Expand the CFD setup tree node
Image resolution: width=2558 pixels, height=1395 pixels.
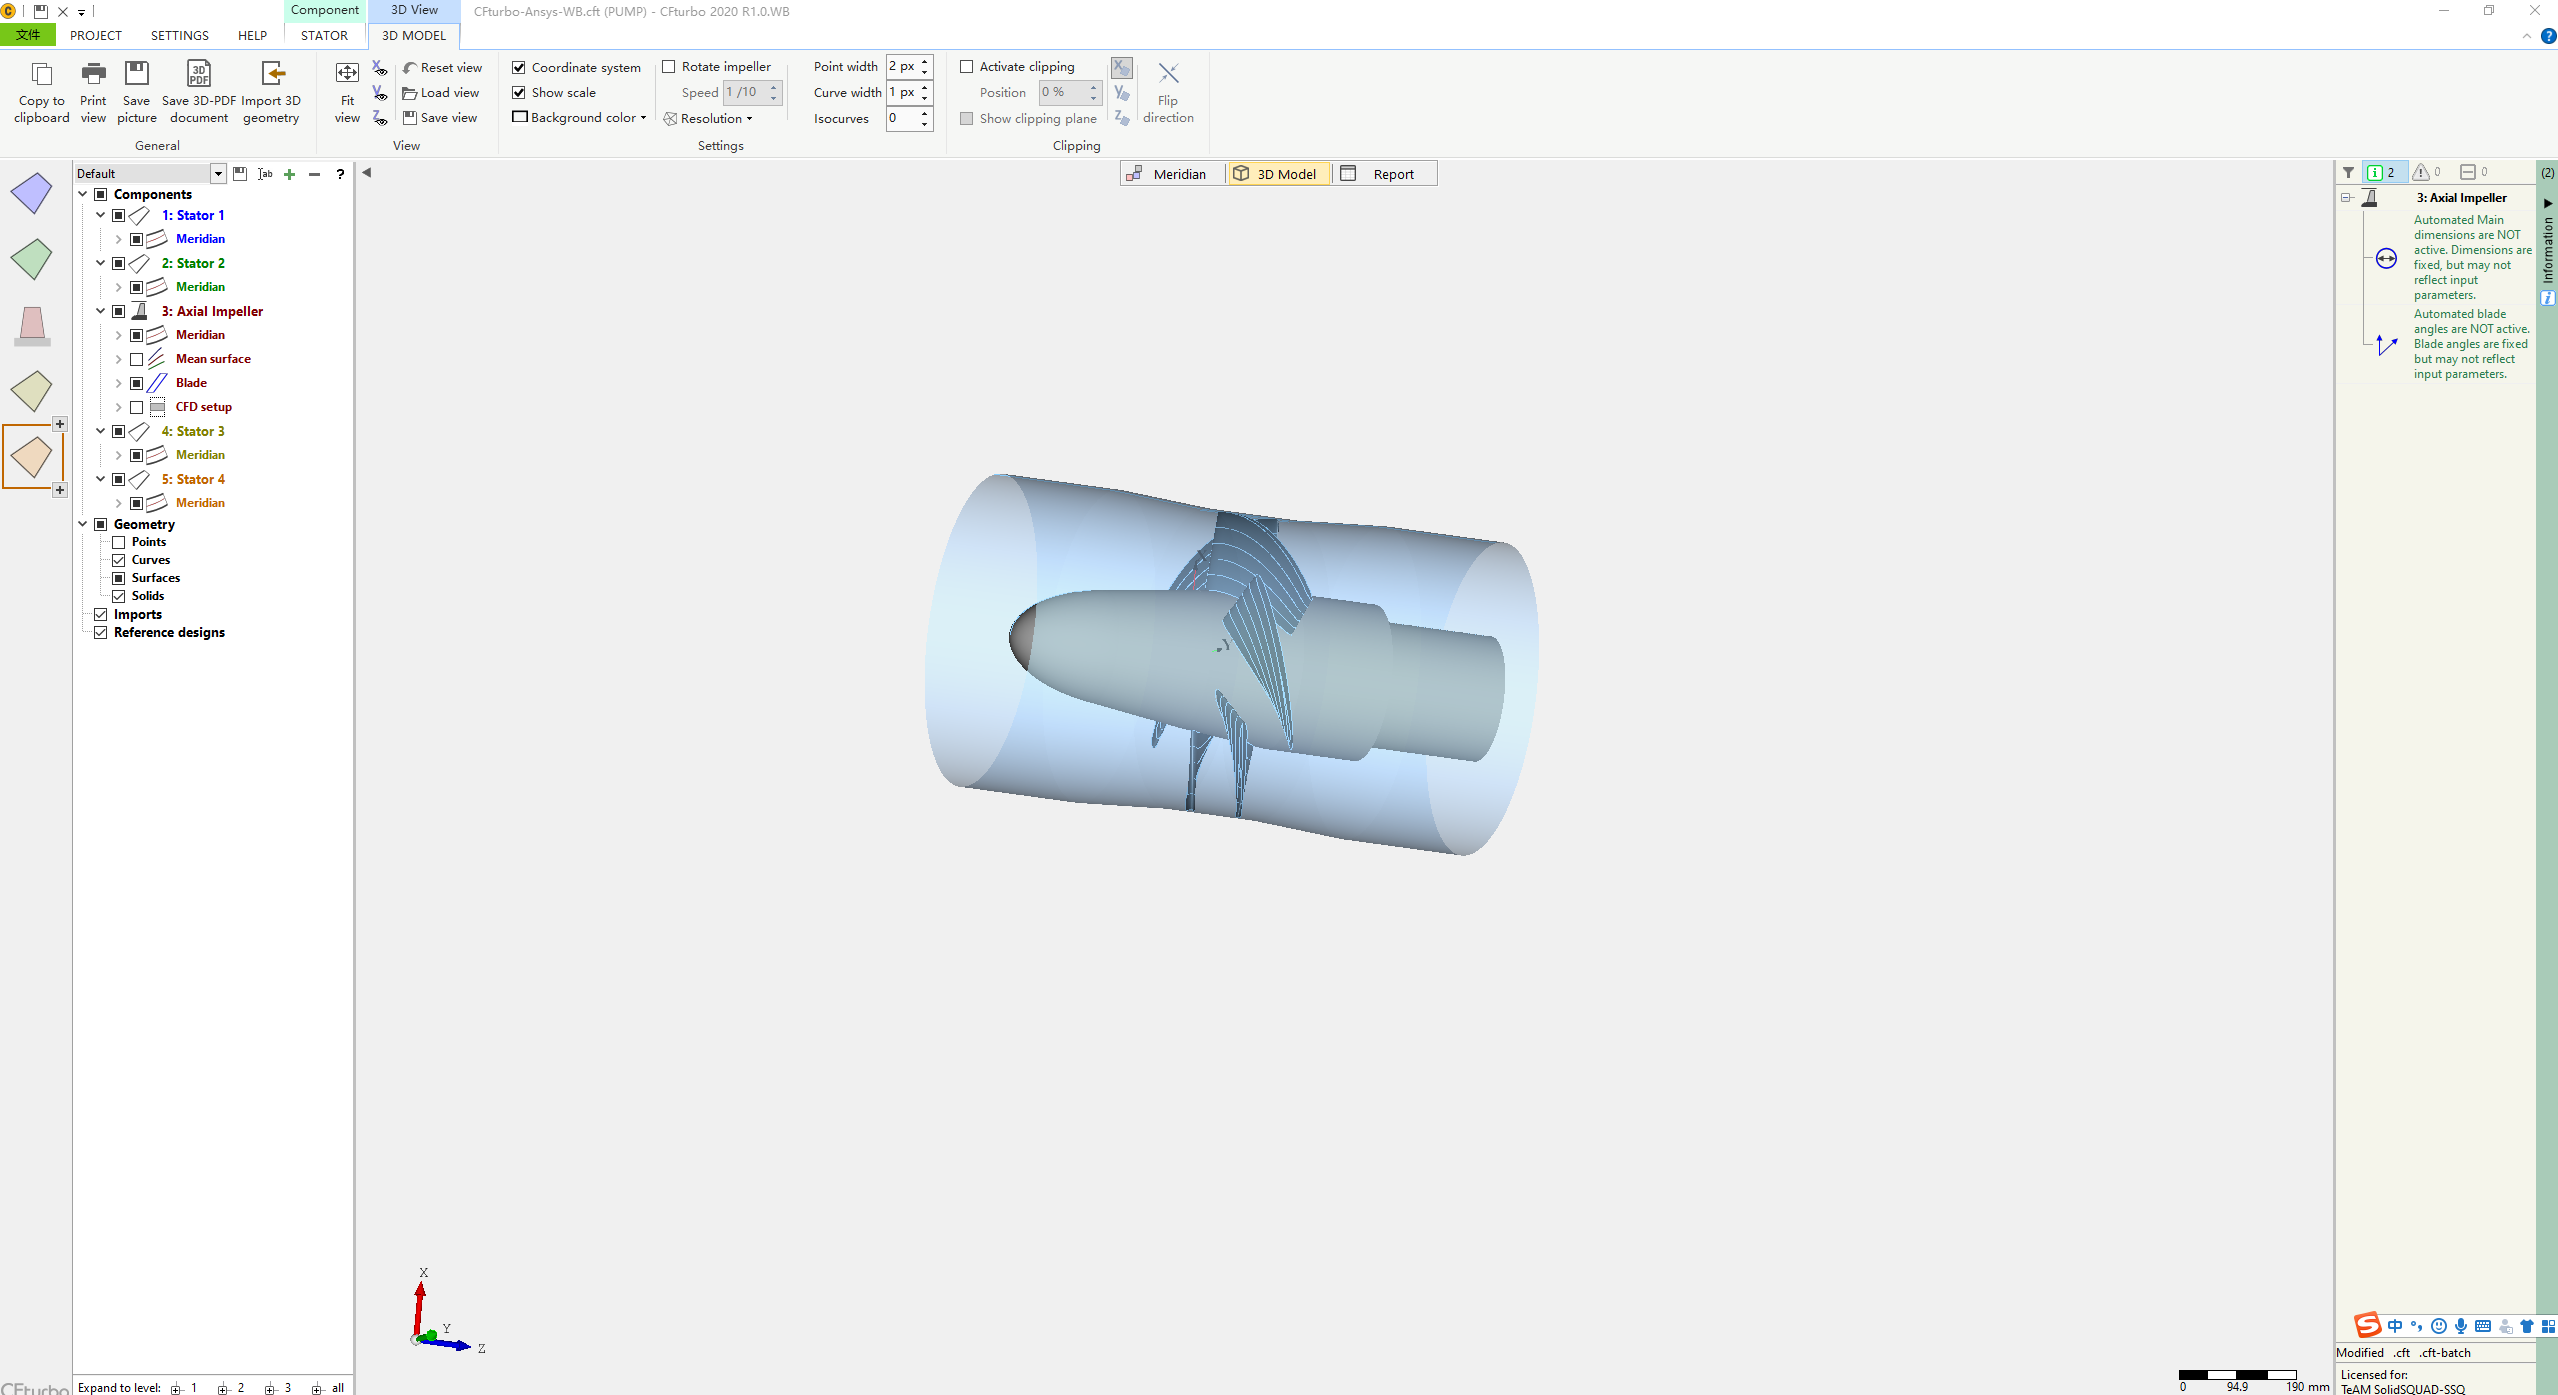point(118,407)
